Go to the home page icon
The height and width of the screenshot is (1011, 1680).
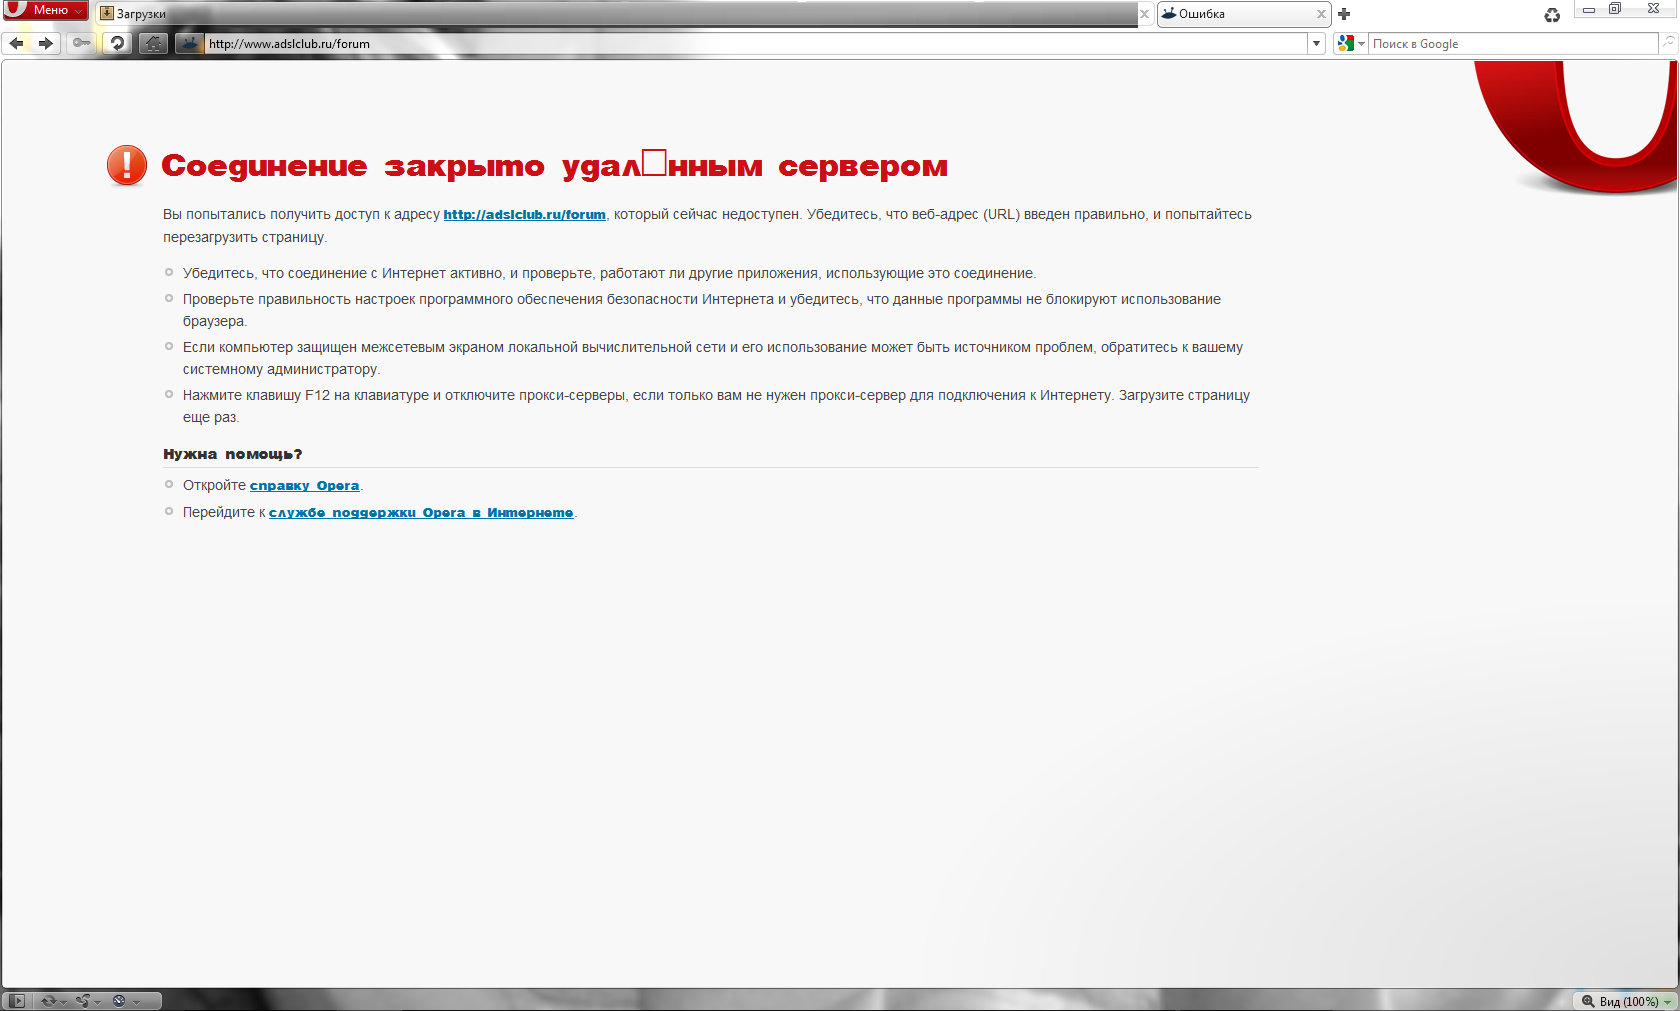153,43
